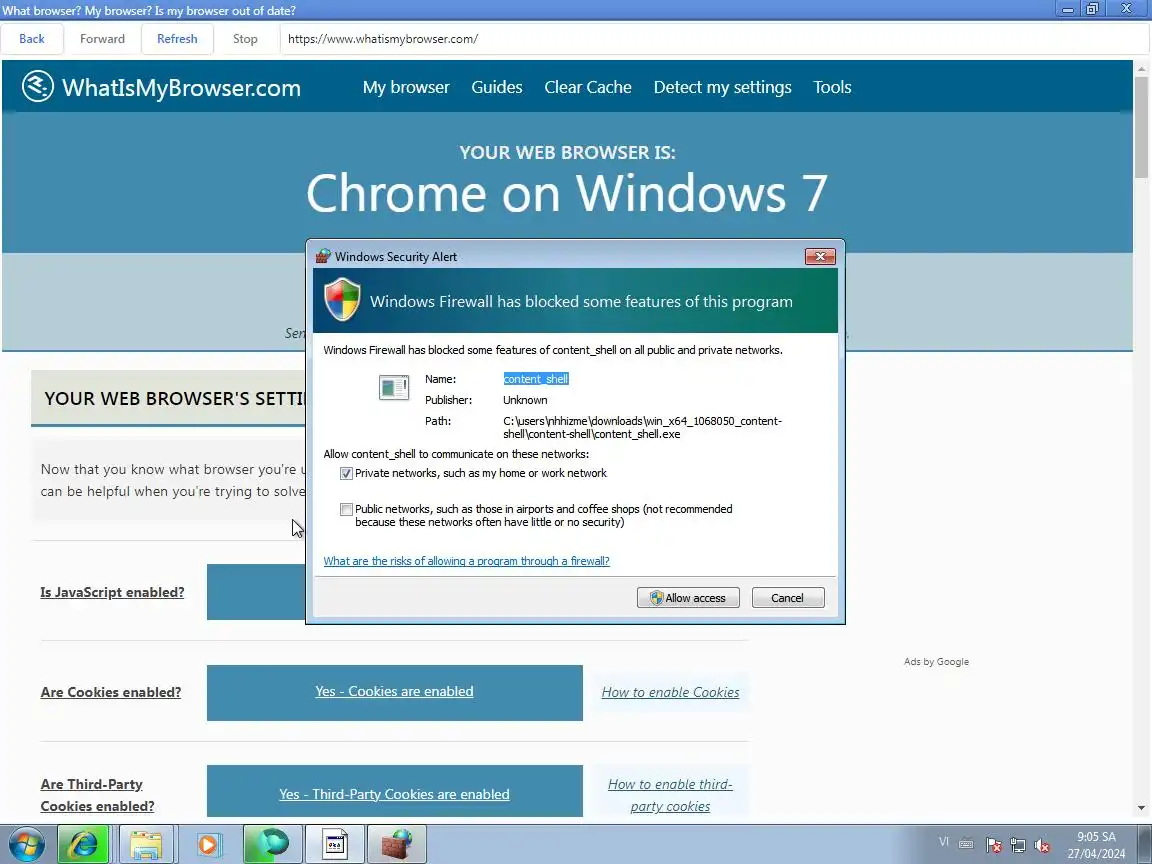The height and width of the screenshot is (864, 1152).
Task: Click the page vertical scrollbar thumb
Action: [1141, 126]
